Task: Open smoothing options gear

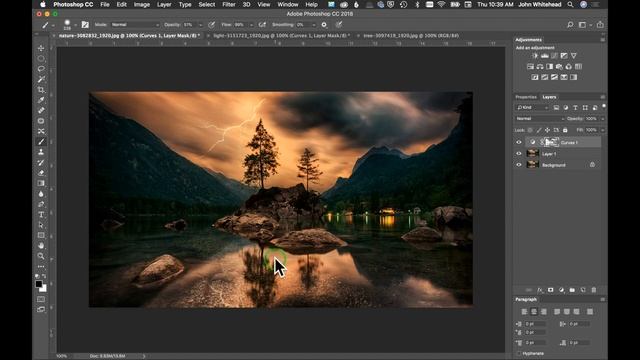Action: [324, 24]
